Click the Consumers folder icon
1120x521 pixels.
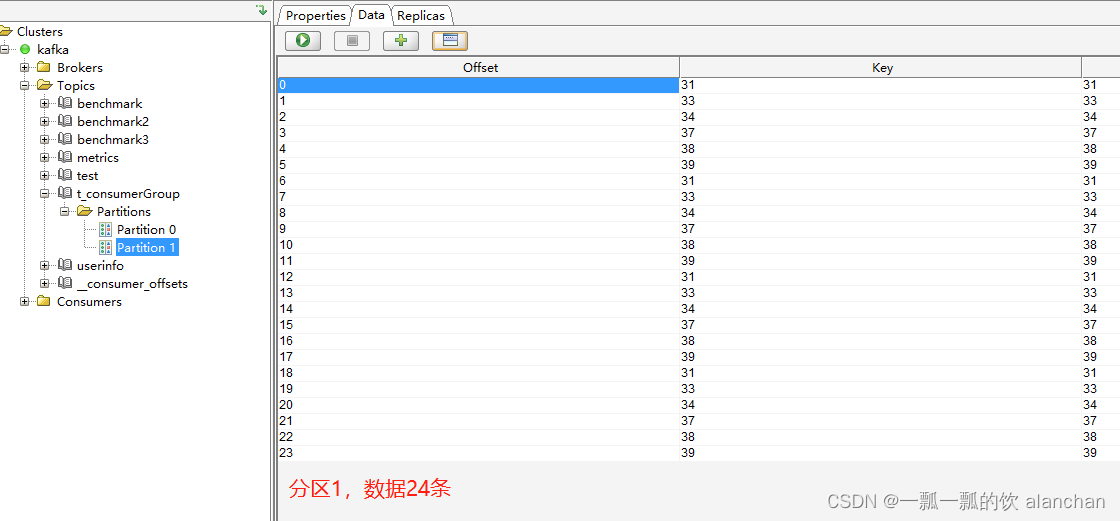44,302
